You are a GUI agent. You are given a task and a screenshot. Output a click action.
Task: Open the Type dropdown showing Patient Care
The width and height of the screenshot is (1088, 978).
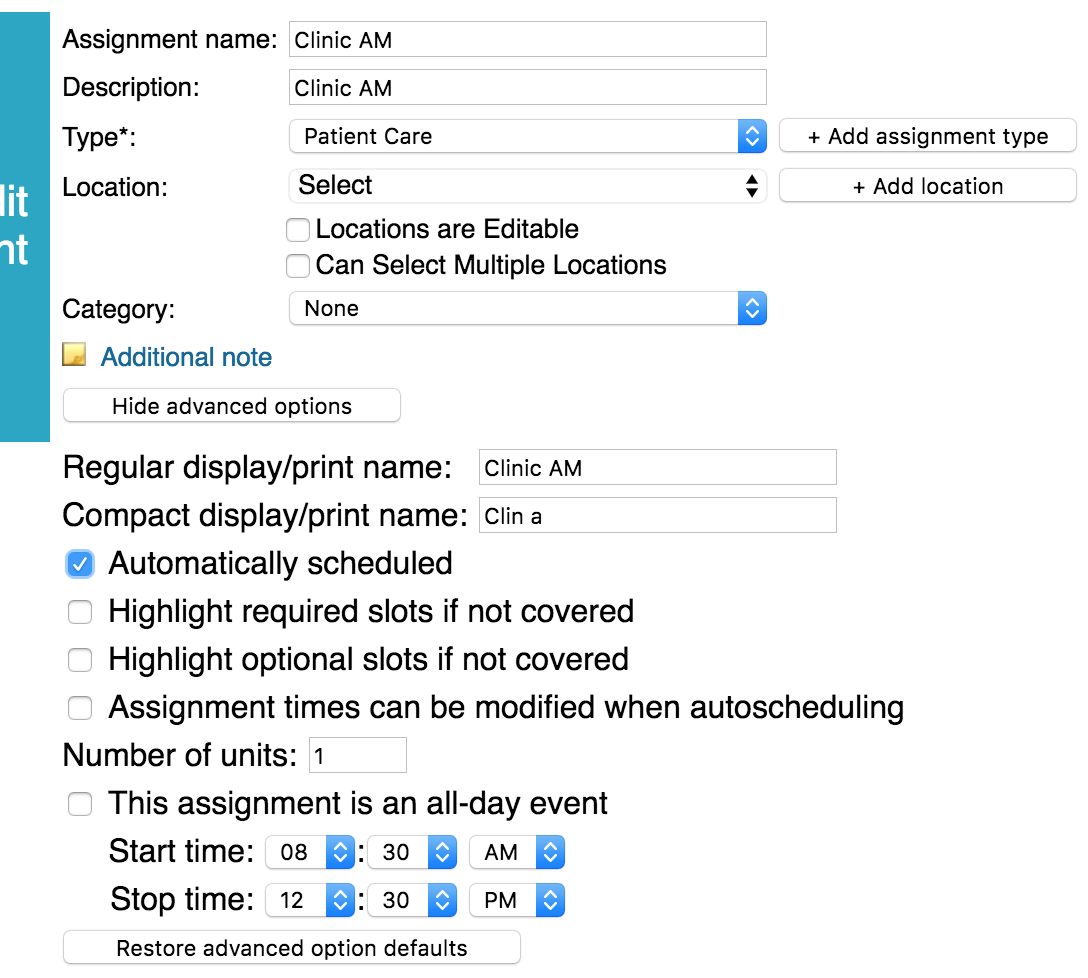click(x=528, y=136)
